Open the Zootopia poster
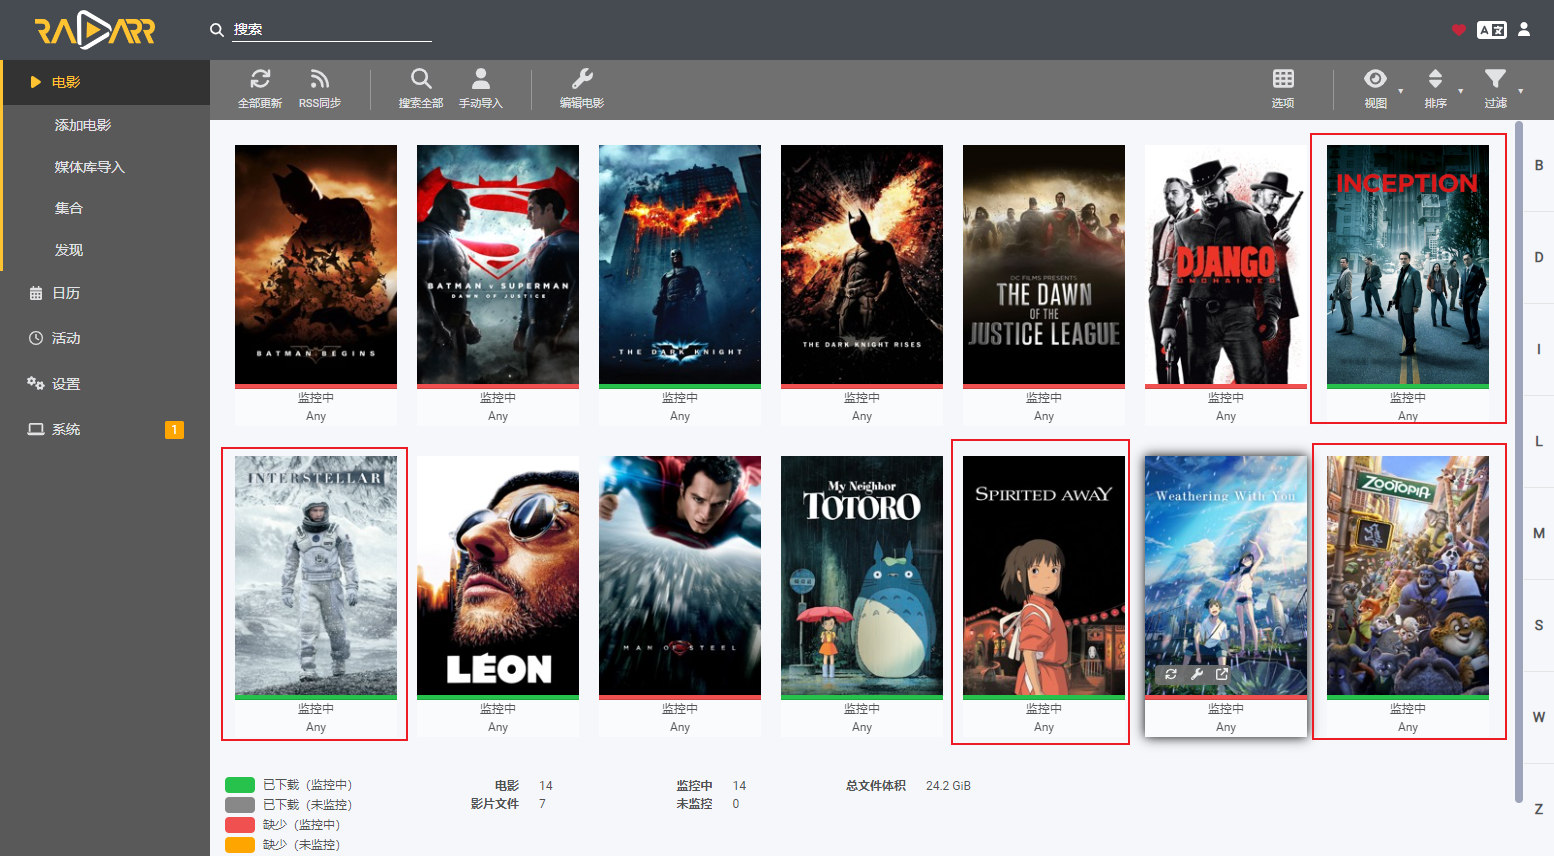The width and height of the screenshot is (1554, 856). click(1408, 576)
